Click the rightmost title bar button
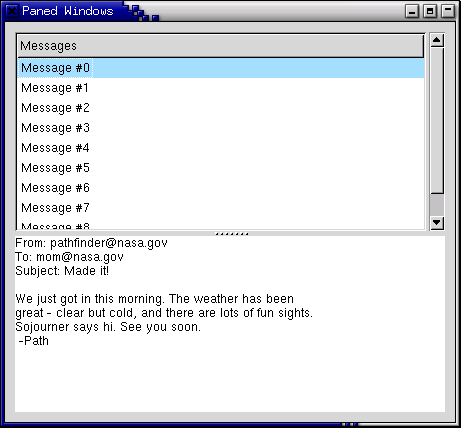Screen dimensions: 461x428 tap(448, 11)
